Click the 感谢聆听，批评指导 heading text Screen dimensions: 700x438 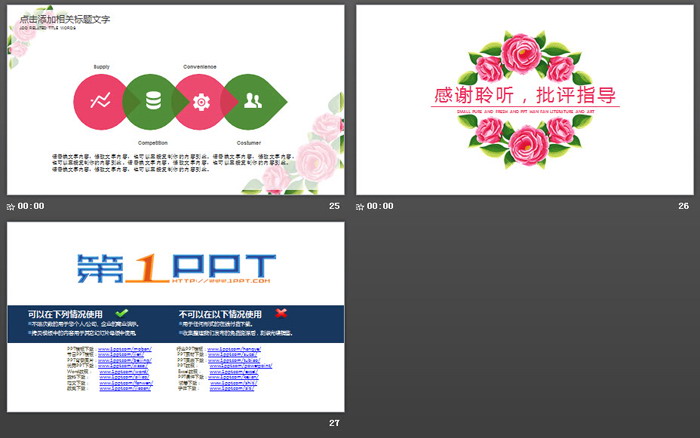point(524,96)
